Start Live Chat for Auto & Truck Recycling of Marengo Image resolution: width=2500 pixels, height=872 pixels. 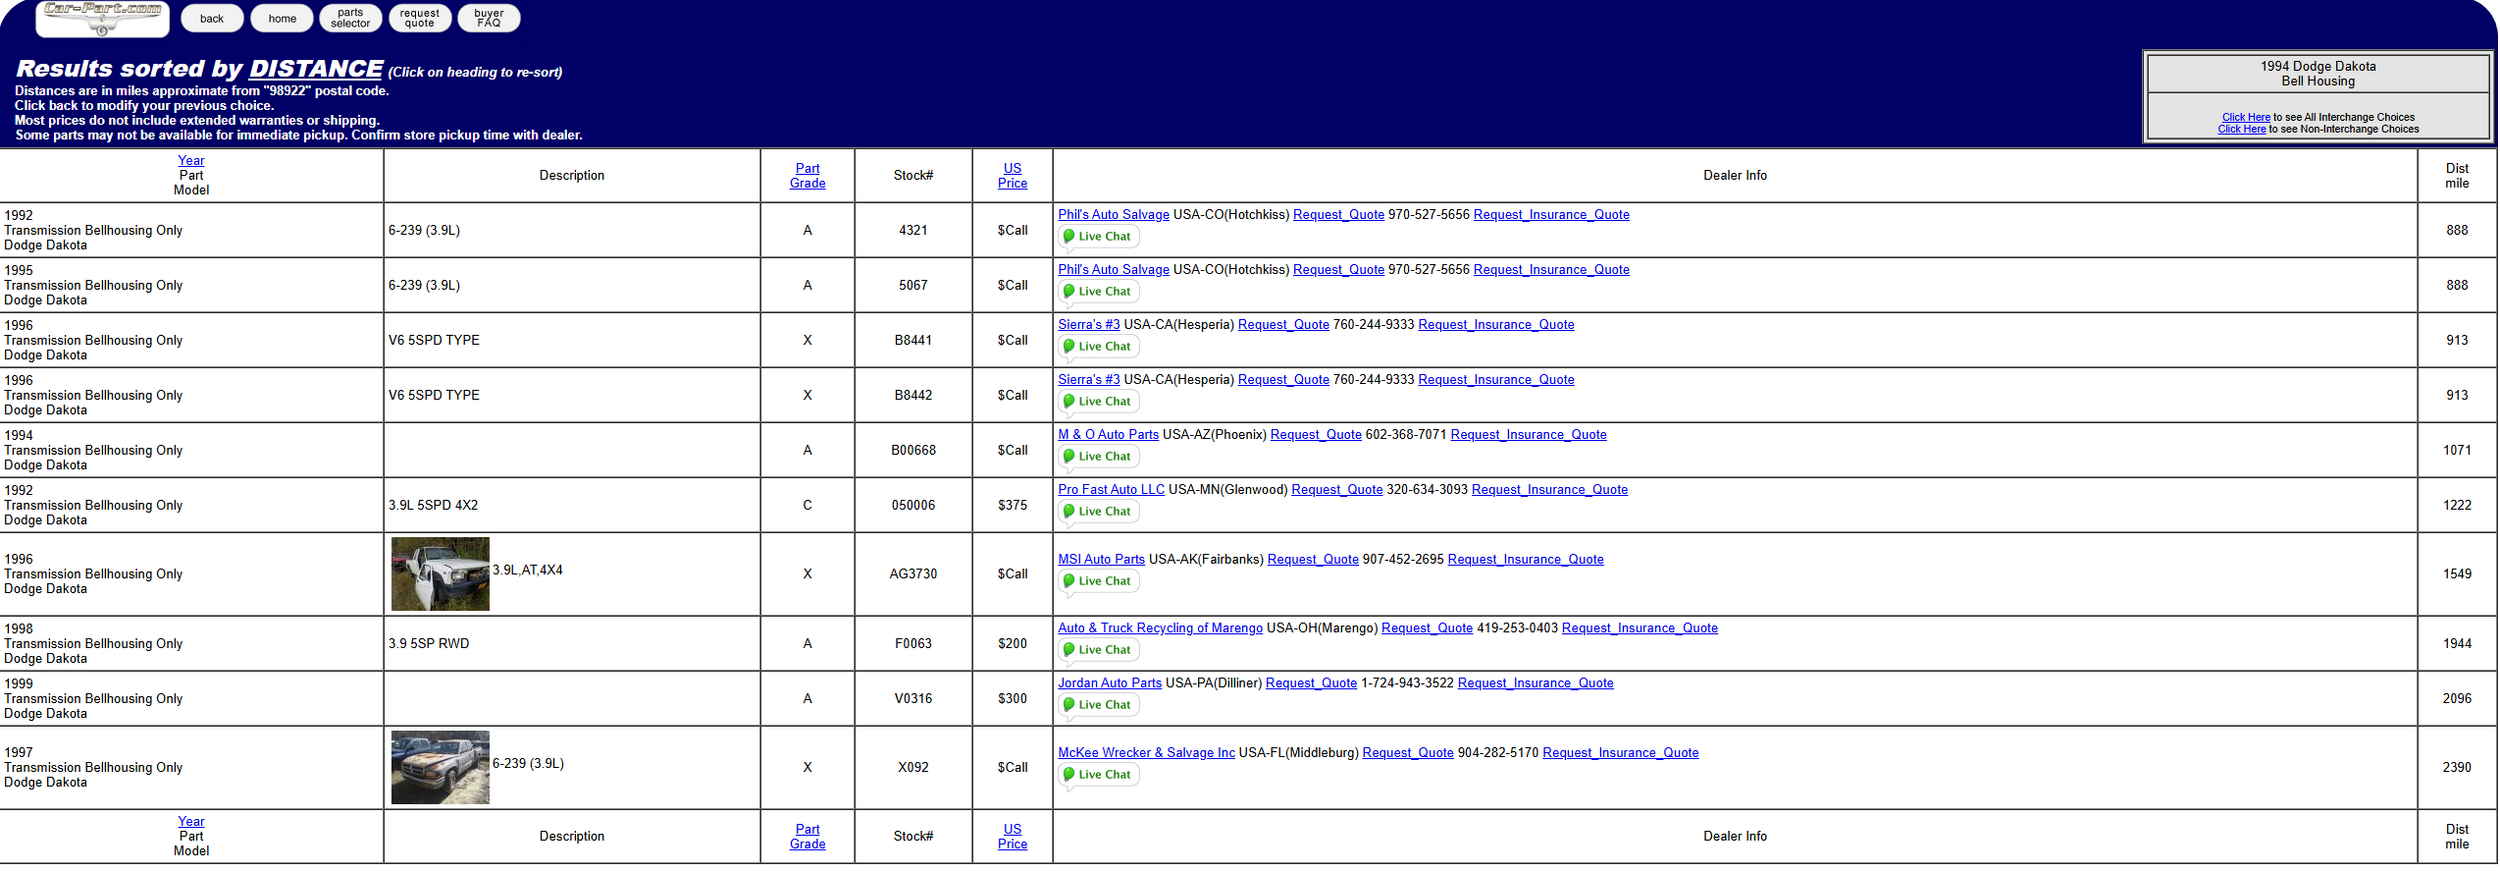(x=1098, y=650)
